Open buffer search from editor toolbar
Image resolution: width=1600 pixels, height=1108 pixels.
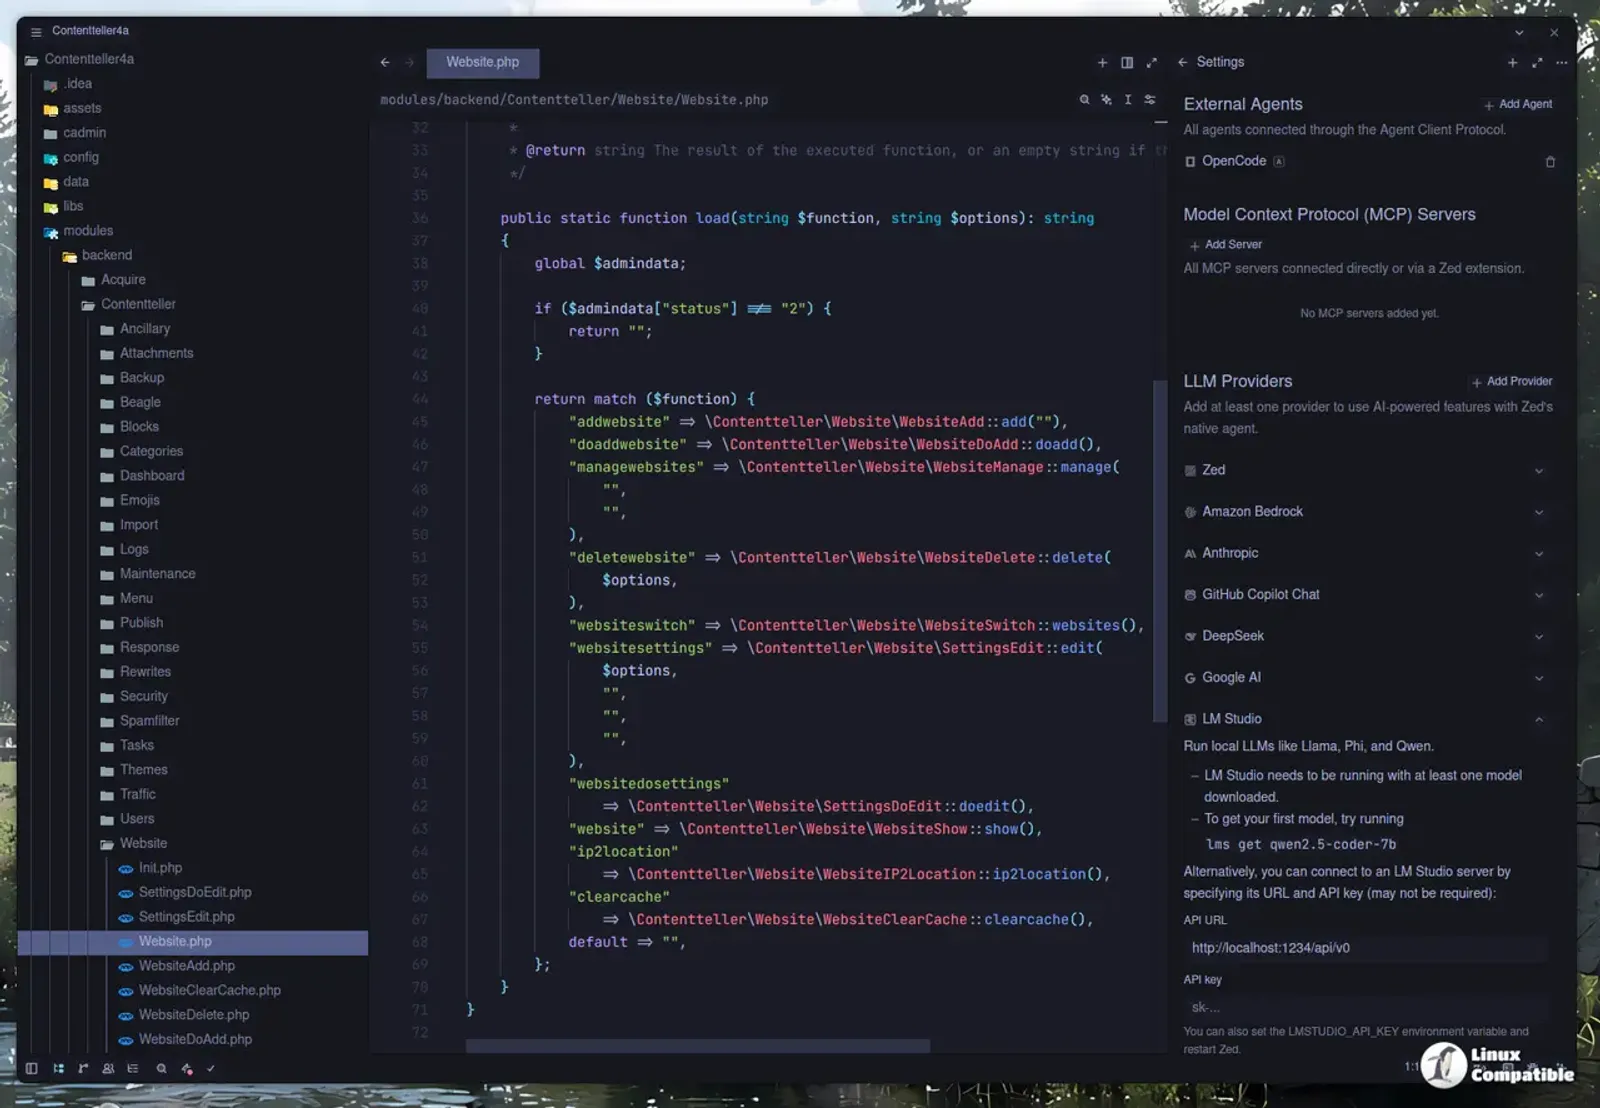point(1084,99)
